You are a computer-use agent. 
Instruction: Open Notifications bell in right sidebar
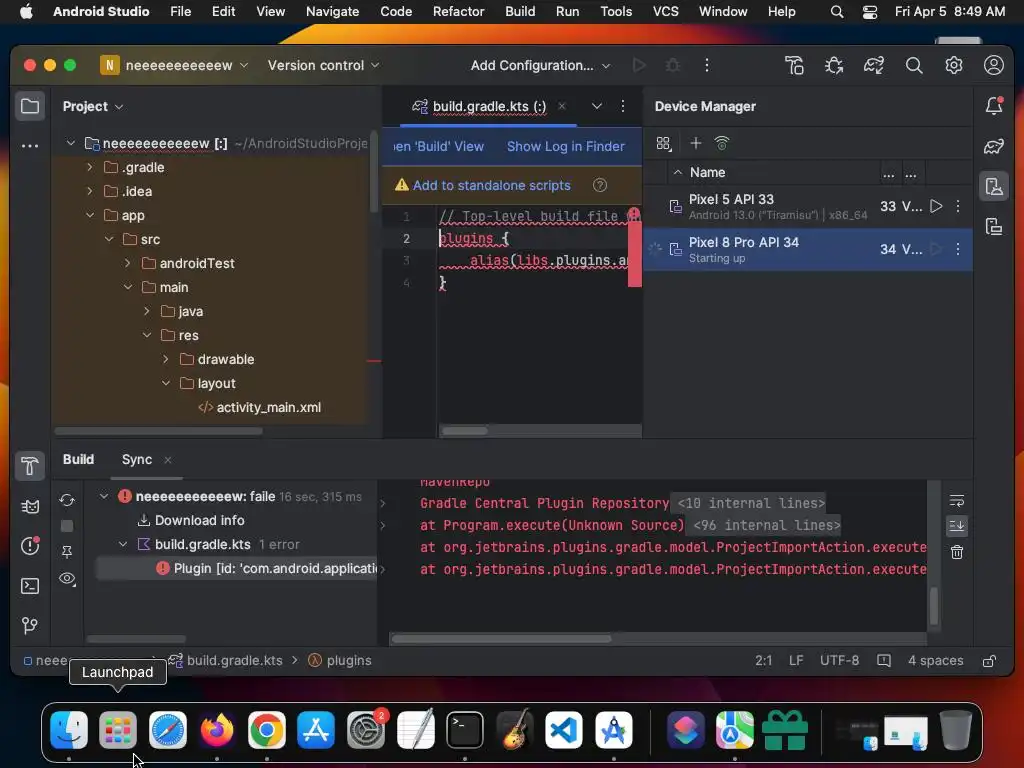(x=994, y=106)
